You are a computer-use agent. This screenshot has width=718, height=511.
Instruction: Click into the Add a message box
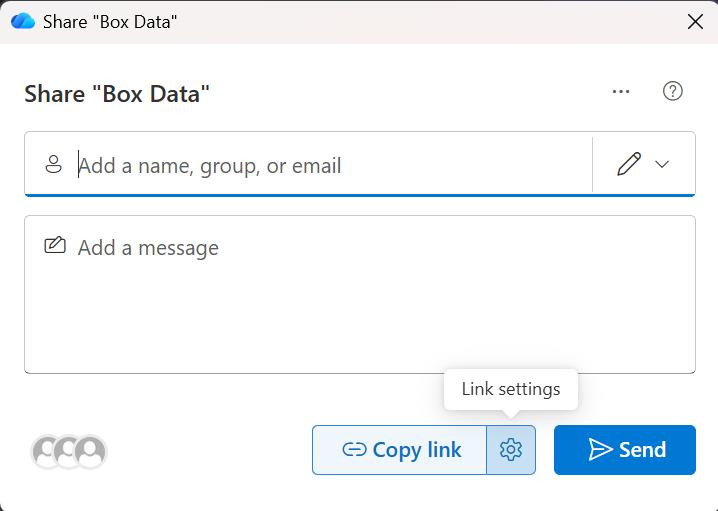click(360, 294)
